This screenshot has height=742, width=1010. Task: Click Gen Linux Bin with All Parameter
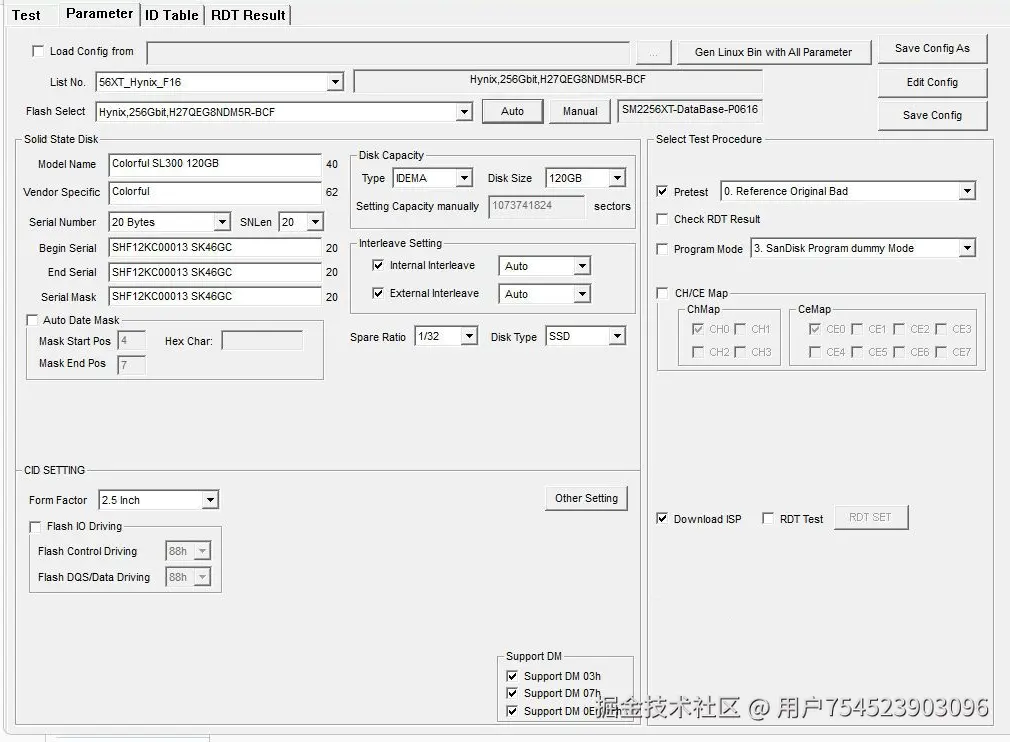(x=773, y=52)
